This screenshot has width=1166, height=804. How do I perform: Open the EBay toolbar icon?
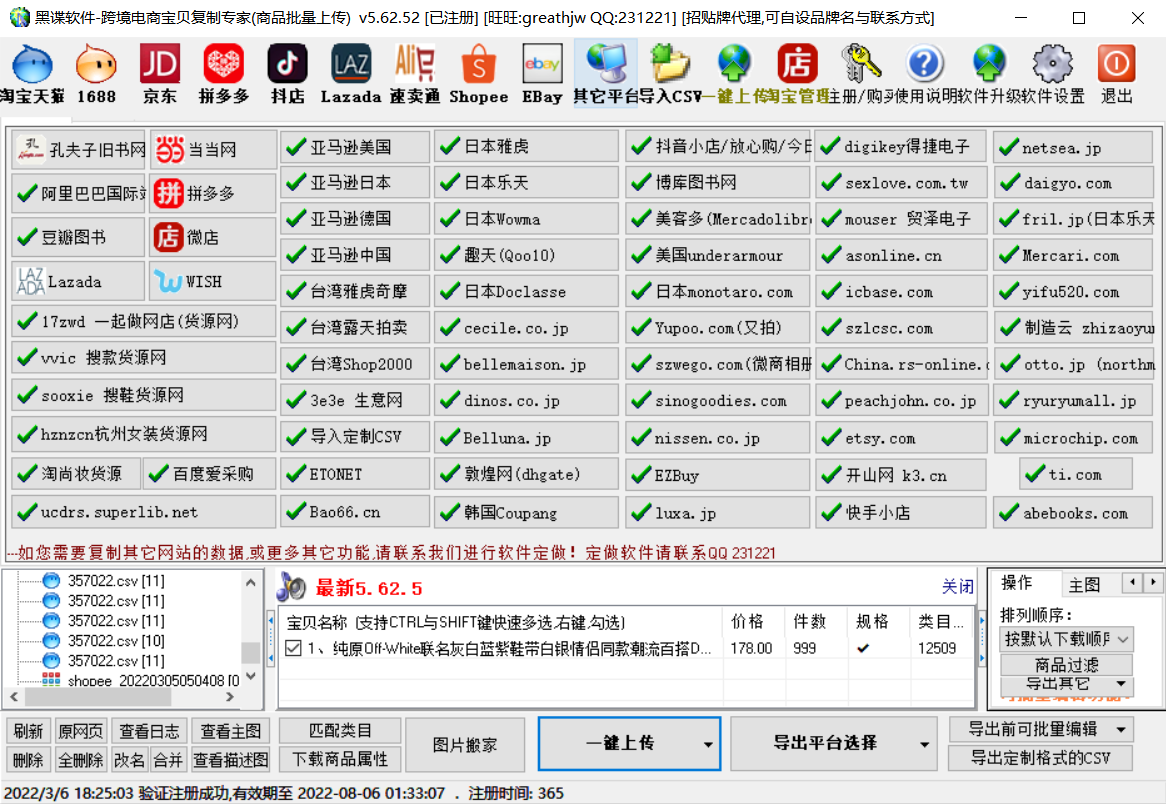[x=542, y=73]
